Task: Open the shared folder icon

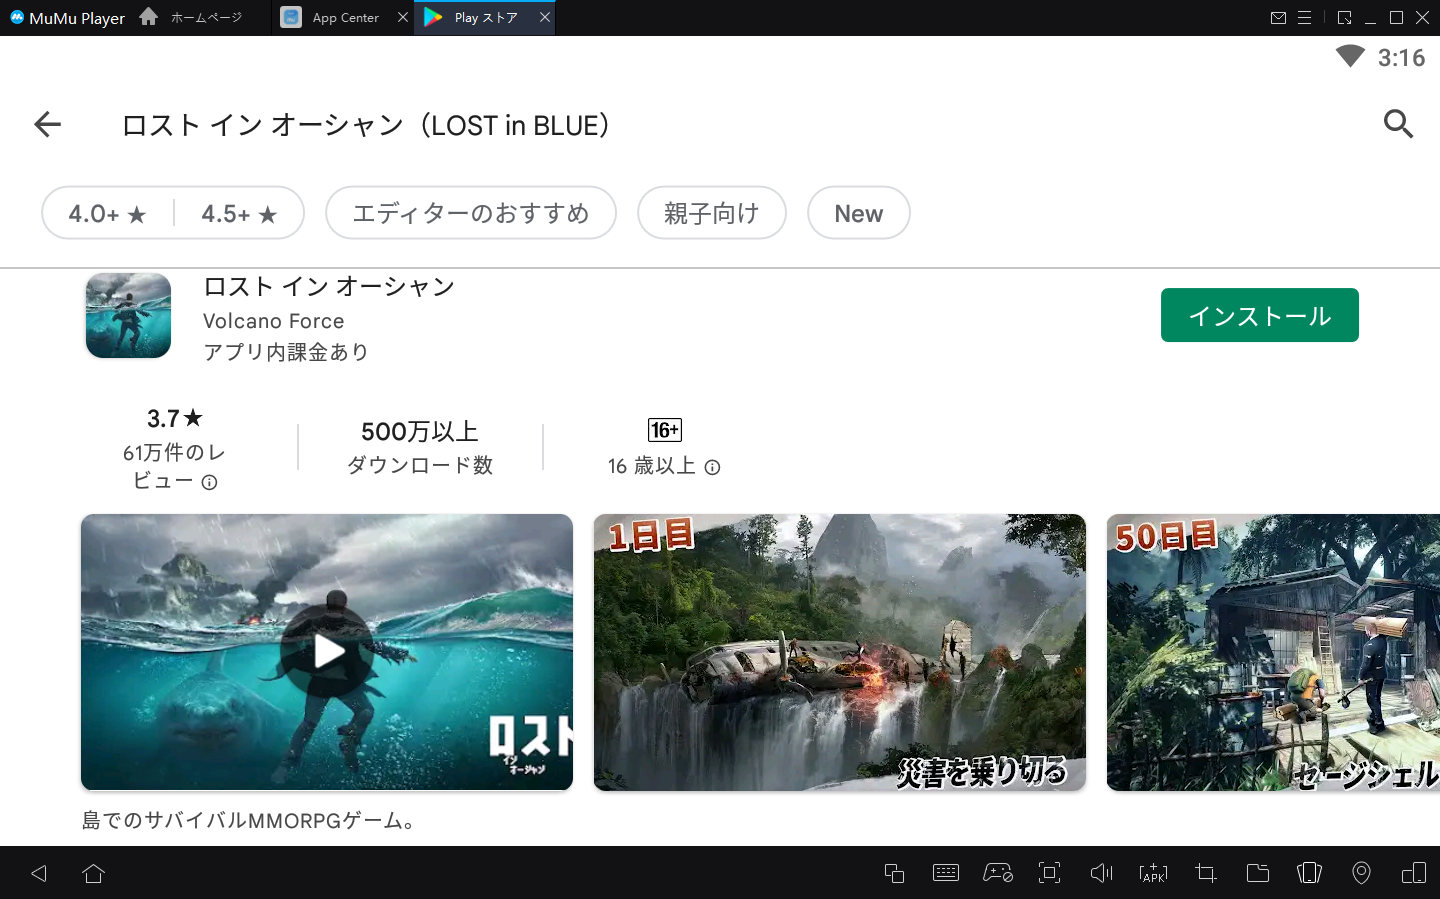Action: coord(1258,873)
